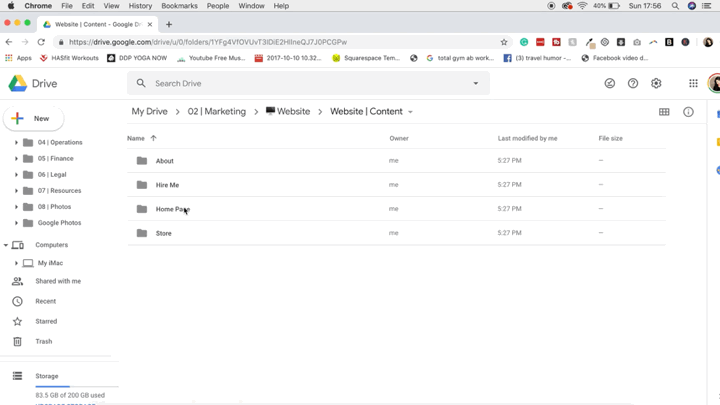Click the Wi-Fi status icon

pos(582,6)
